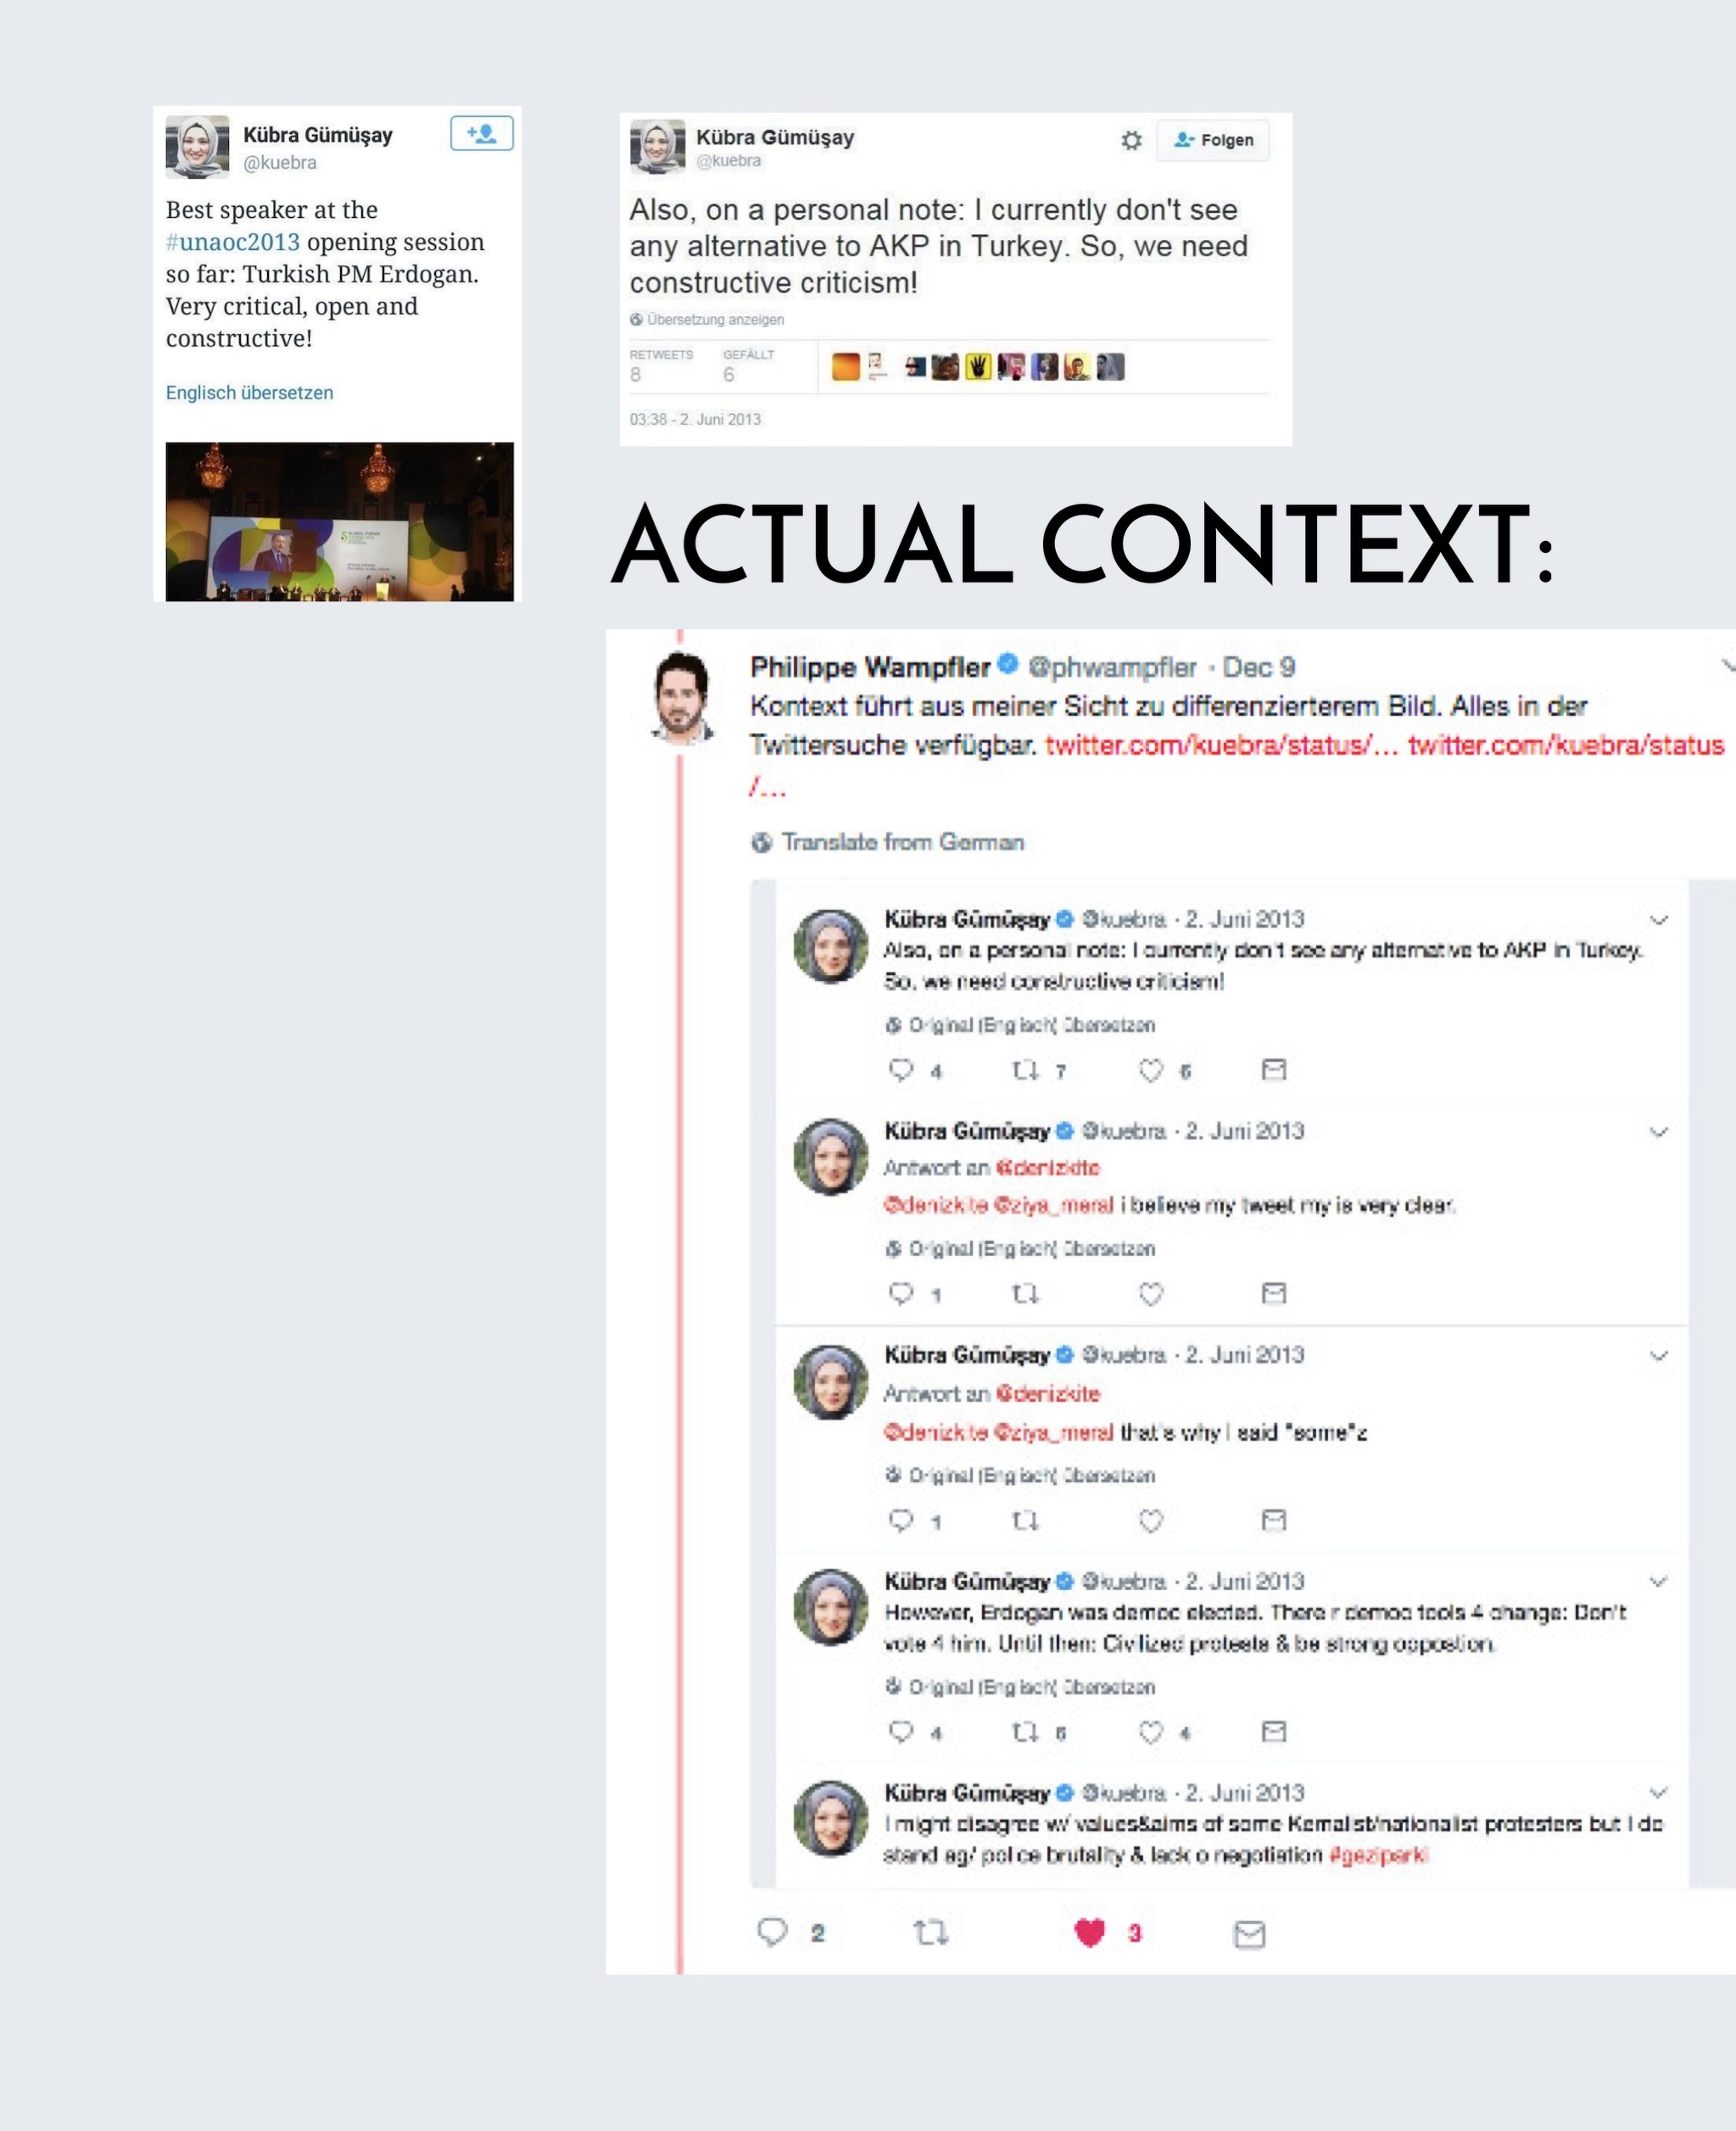The image size is (1736, 2131).
Task: Click the follow icon on the Erdogan speaker tweet
Action: click(x=481, y=133)
